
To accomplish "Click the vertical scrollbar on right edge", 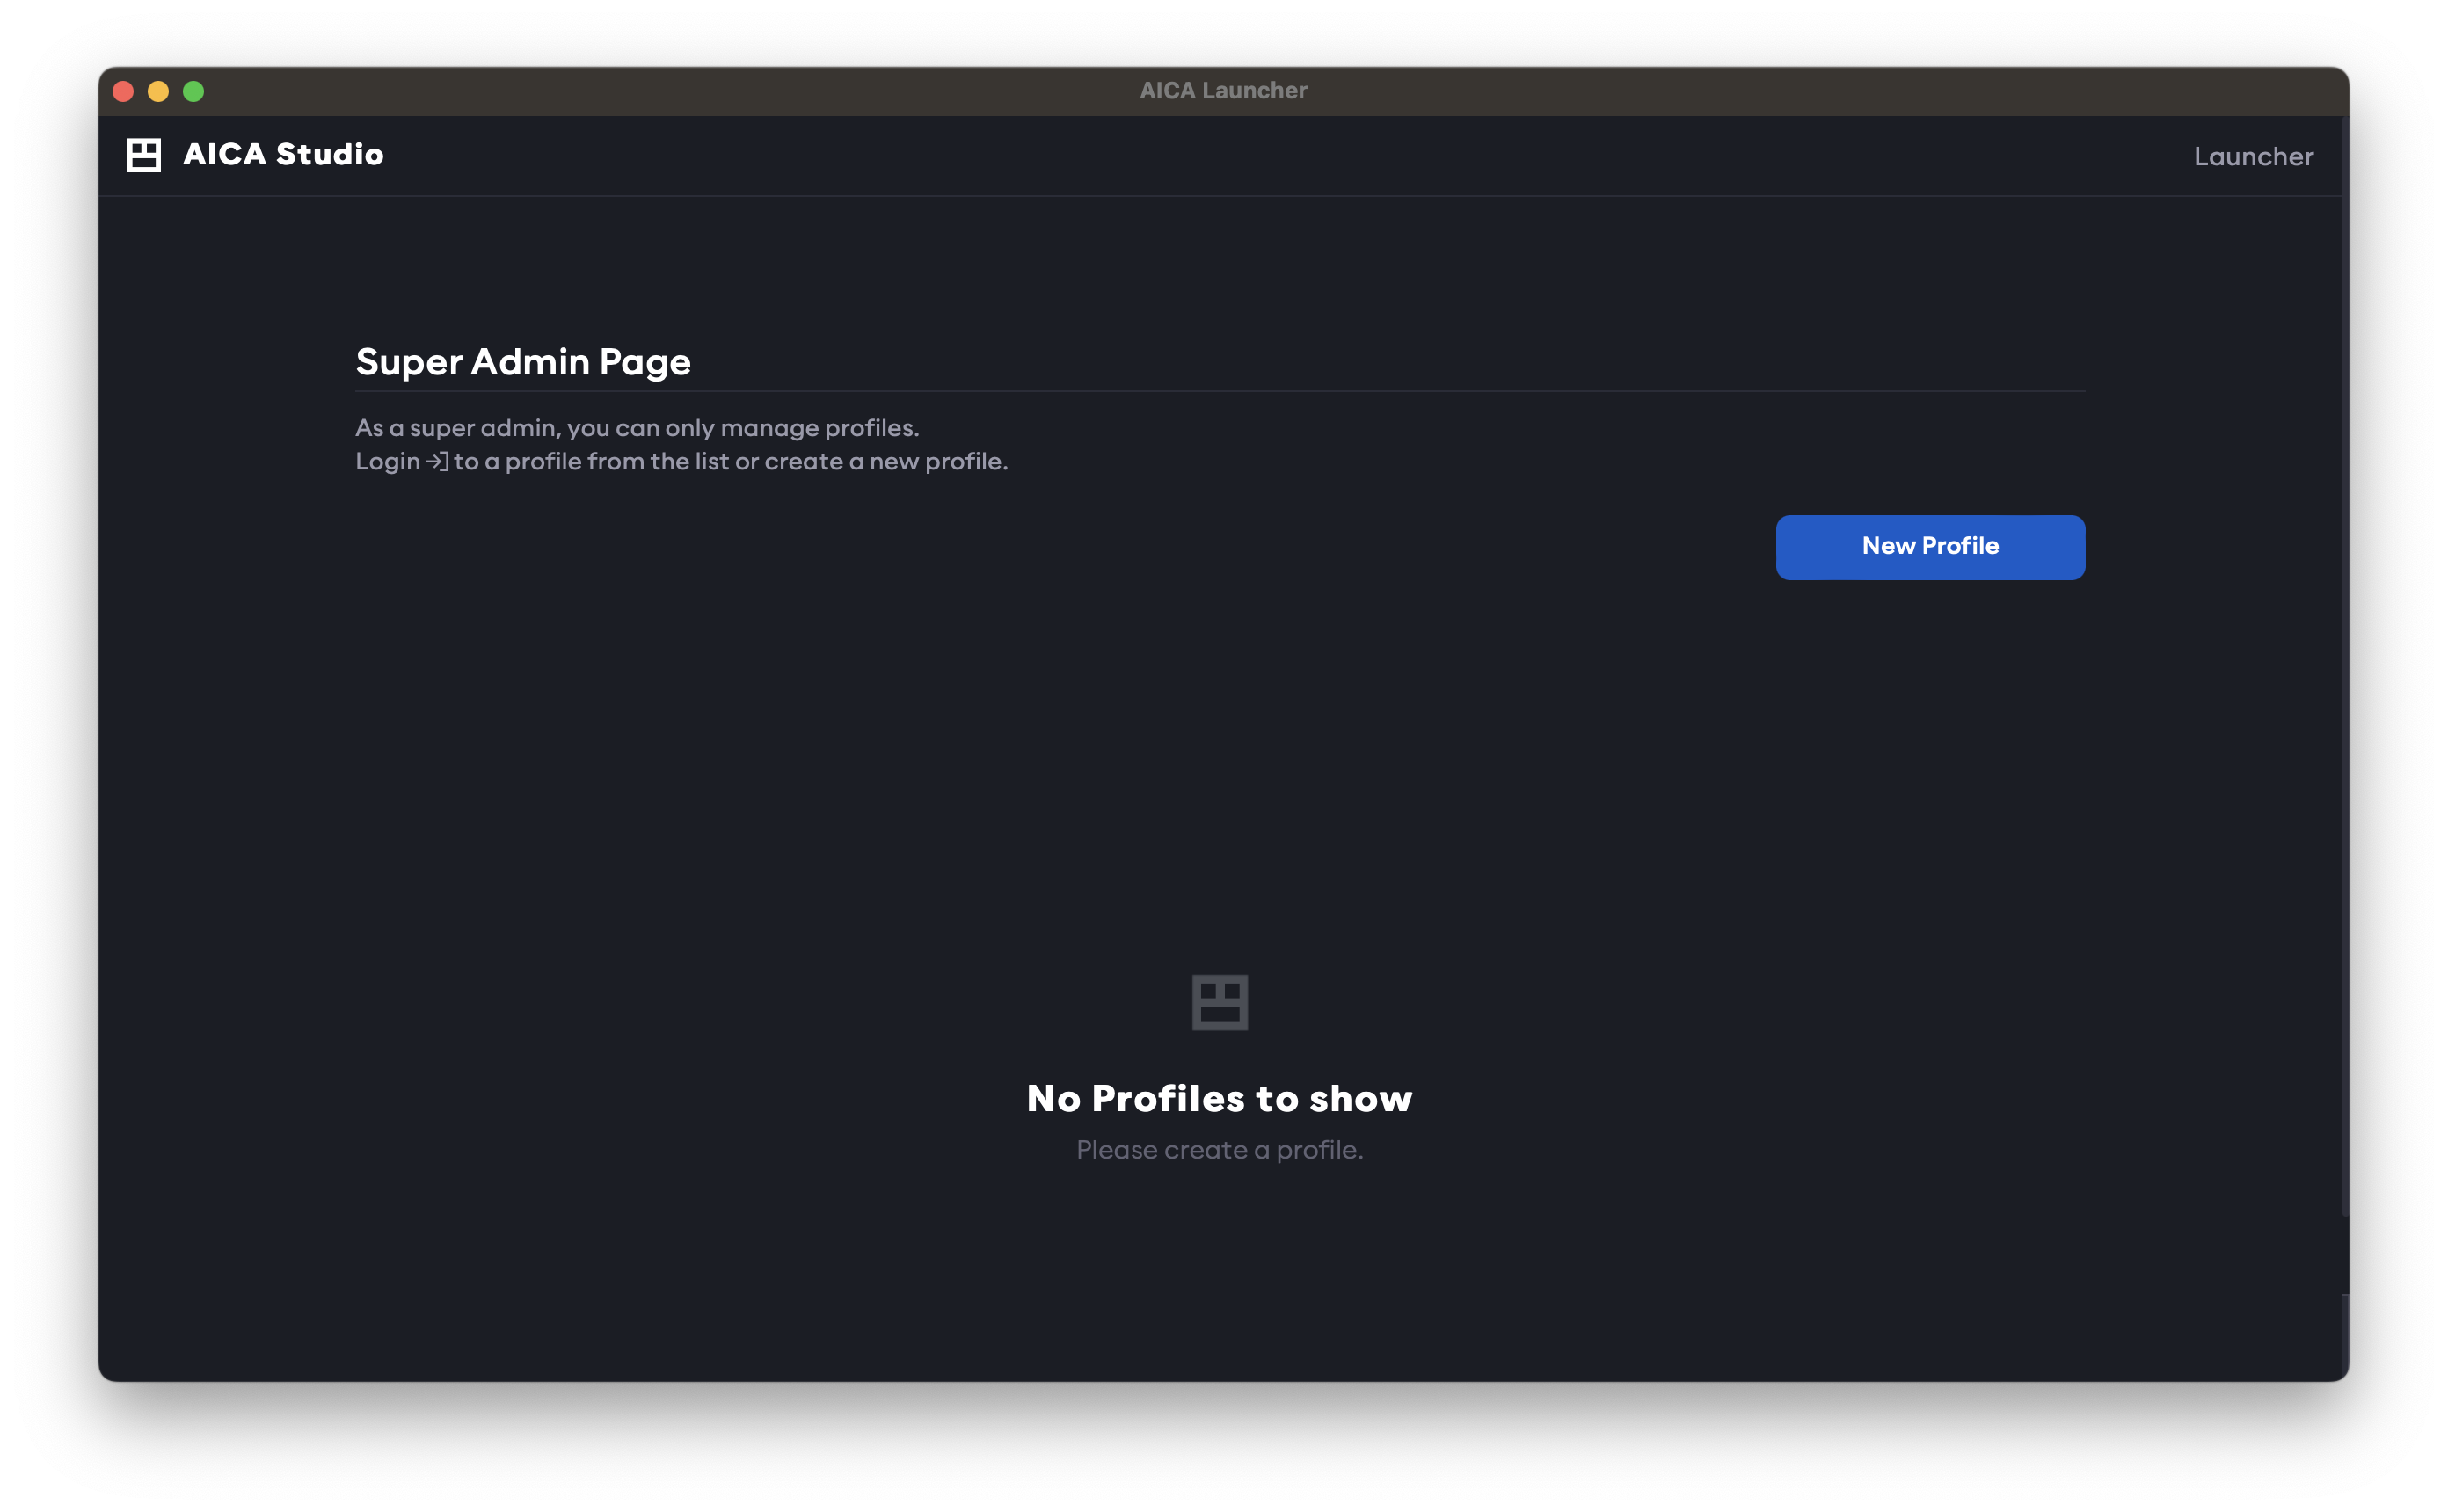I will point(2344,660).
